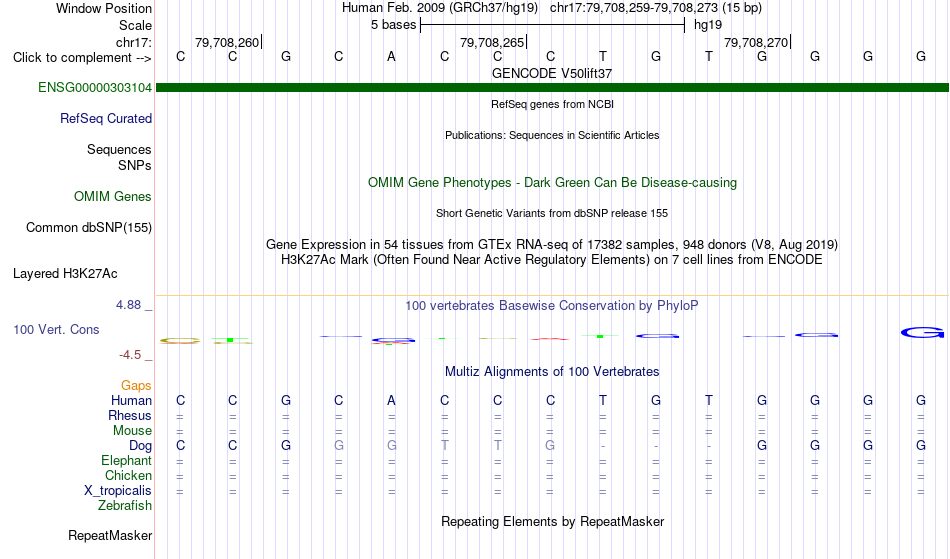
Task: Click the 4.88 PhyloP upper limit
Action: tap(128, 305)
